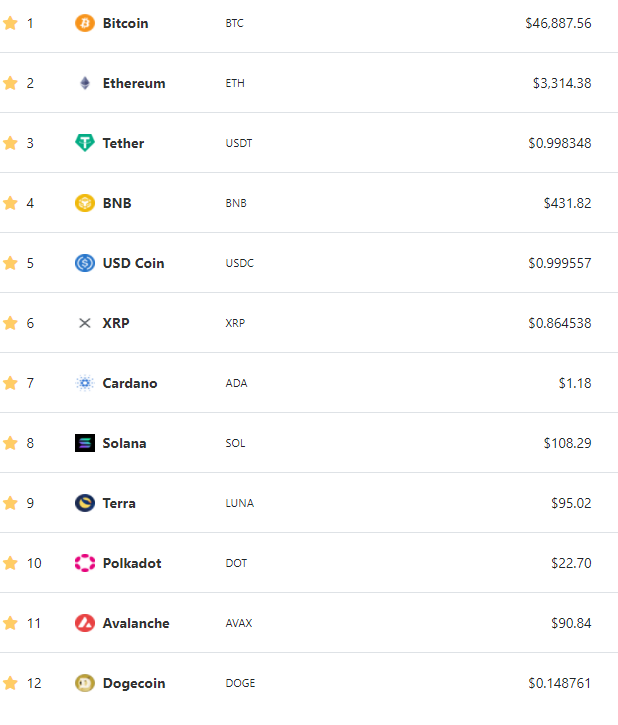The image size is (618, 725).
Task: Open the Ethereum coin page link
Action: [x=134, y=83]
